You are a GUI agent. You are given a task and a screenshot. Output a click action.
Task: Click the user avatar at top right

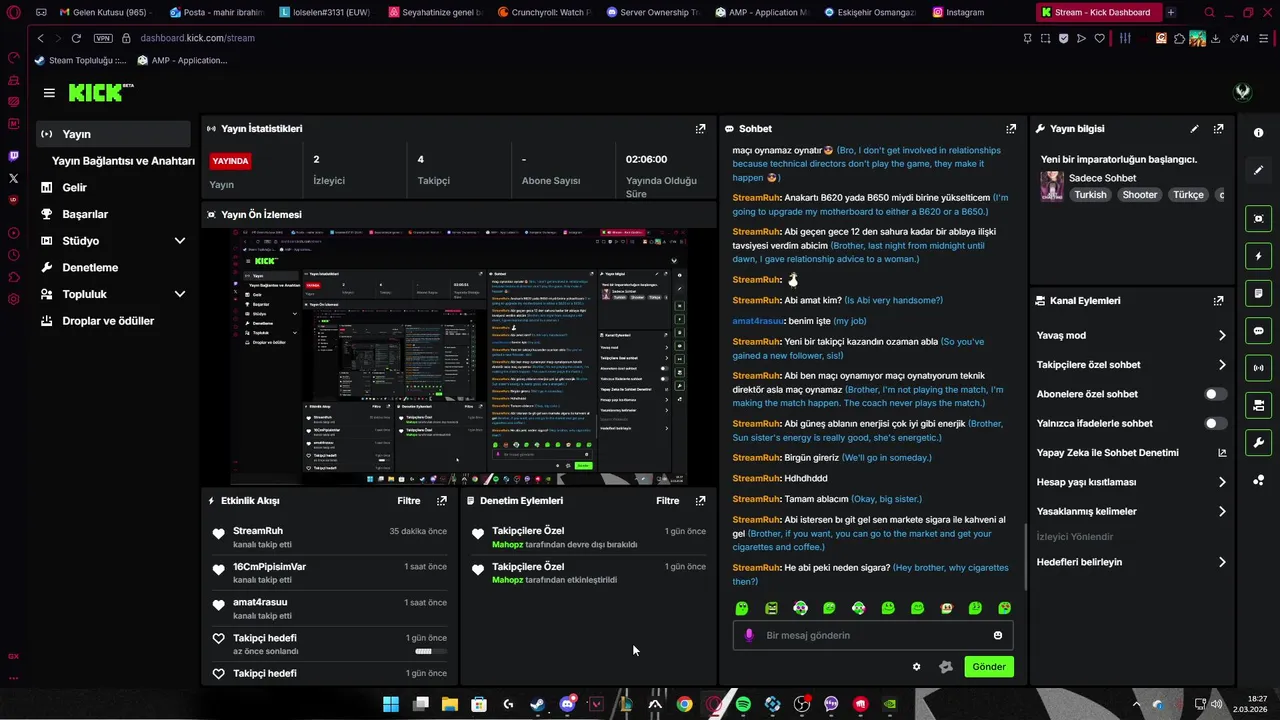[1242, 92]
